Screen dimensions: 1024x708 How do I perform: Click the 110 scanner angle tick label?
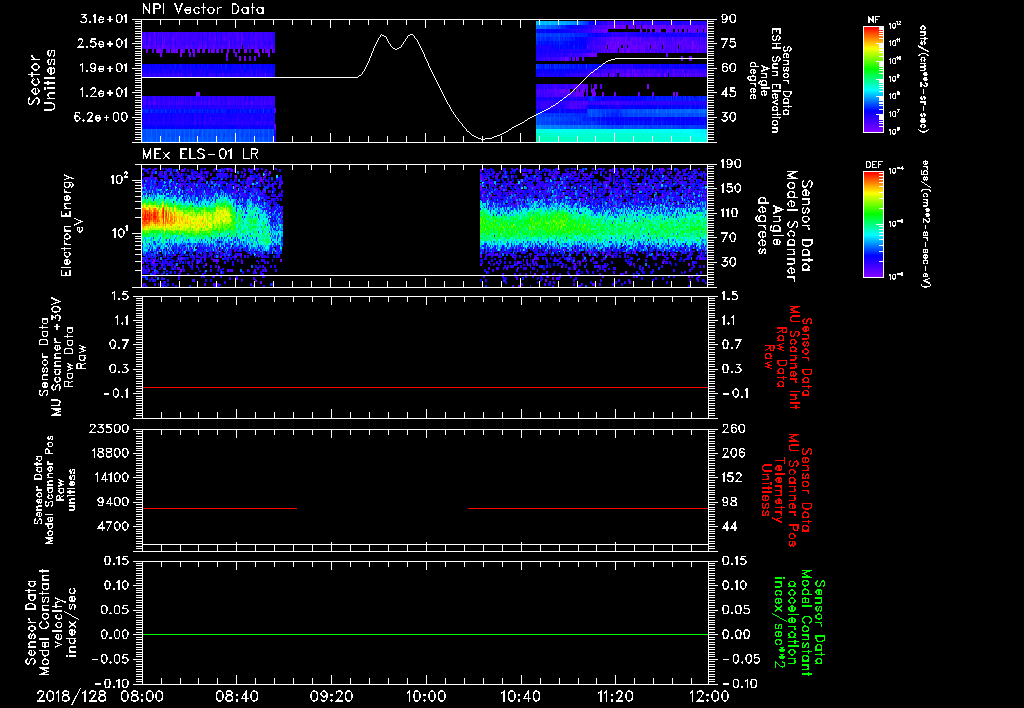(731, 213)
